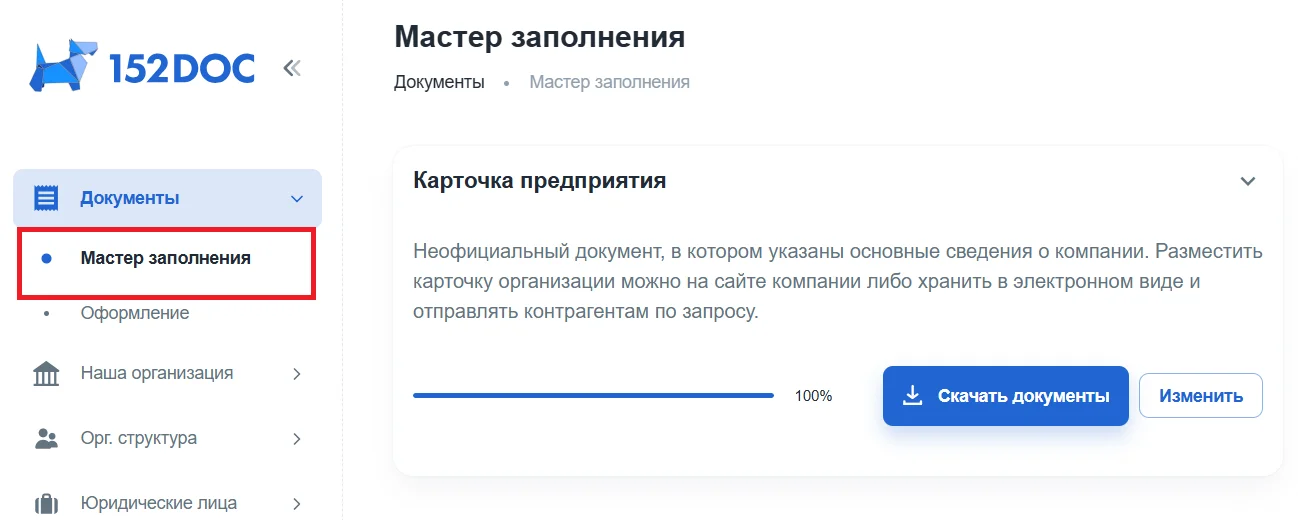Collapse the Карточка предприятия card chevron
Screen dimensions: 1298x520
click(1247, 181)
